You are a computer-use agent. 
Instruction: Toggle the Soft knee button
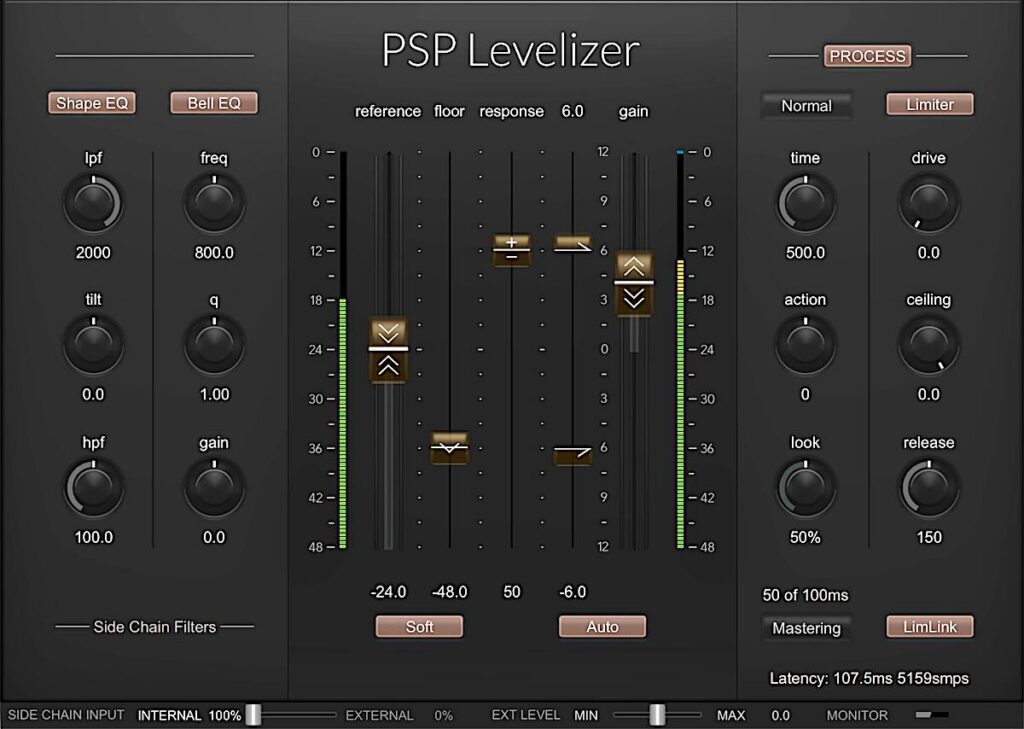[419, 626]
